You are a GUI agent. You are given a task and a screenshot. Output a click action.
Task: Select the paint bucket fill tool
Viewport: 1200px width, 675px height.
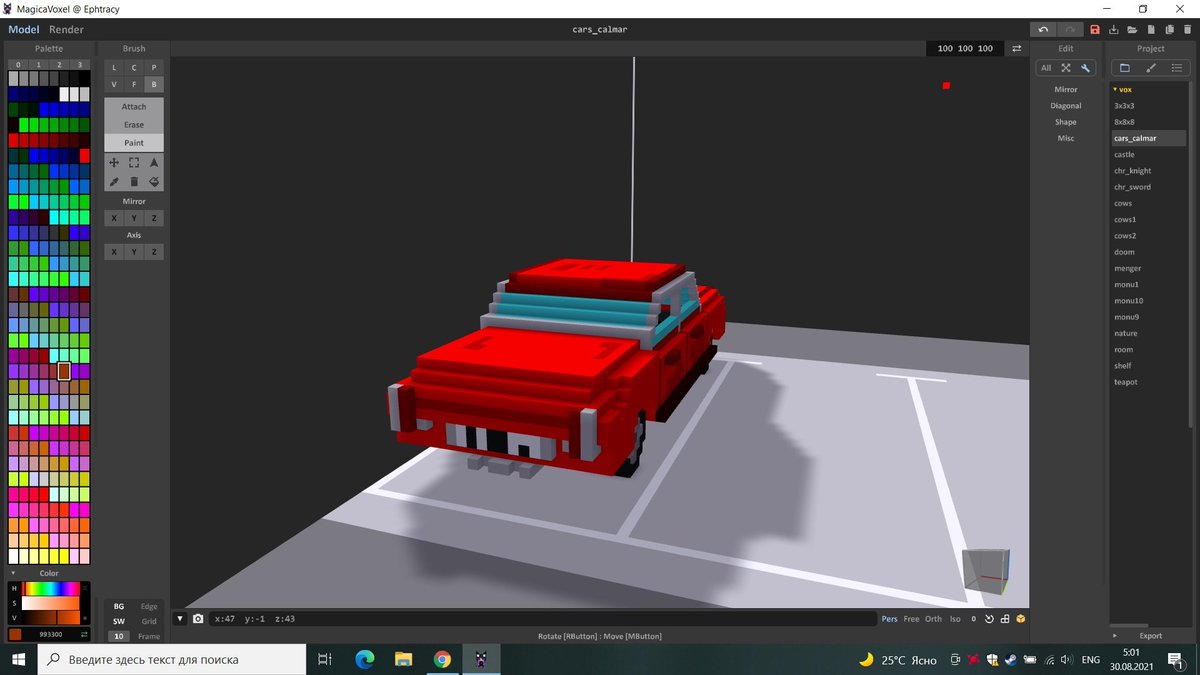[154, 182]
